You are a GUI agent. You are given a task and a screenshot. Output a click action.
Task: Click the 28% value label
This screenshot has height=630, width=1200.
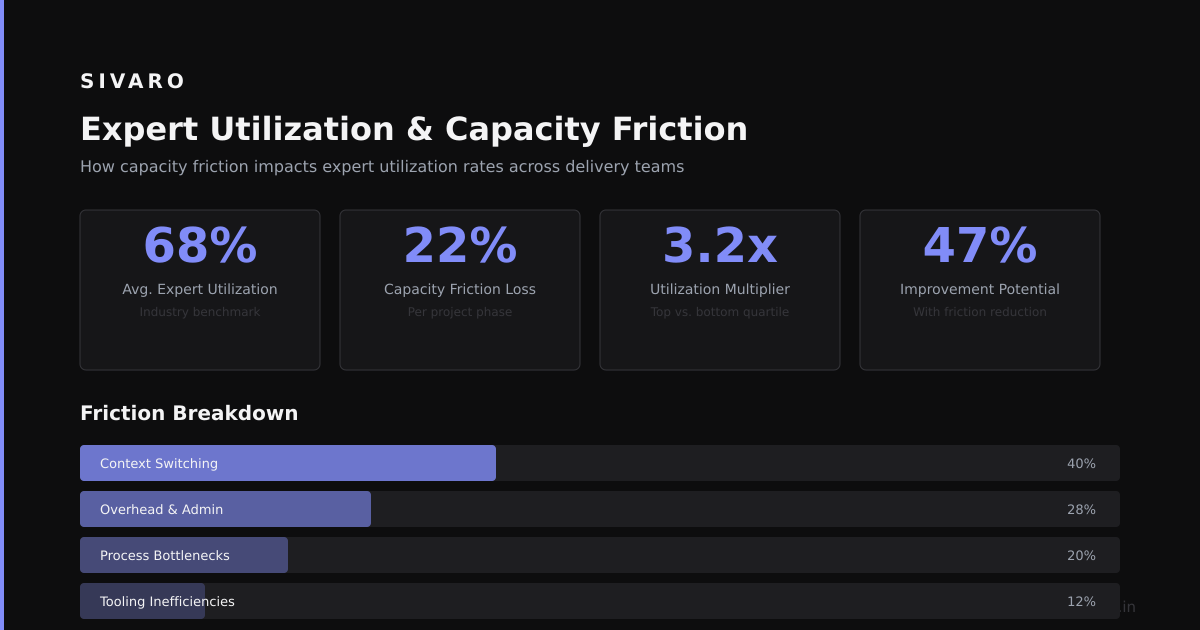pyautogui.click(x=1081, y=509)
